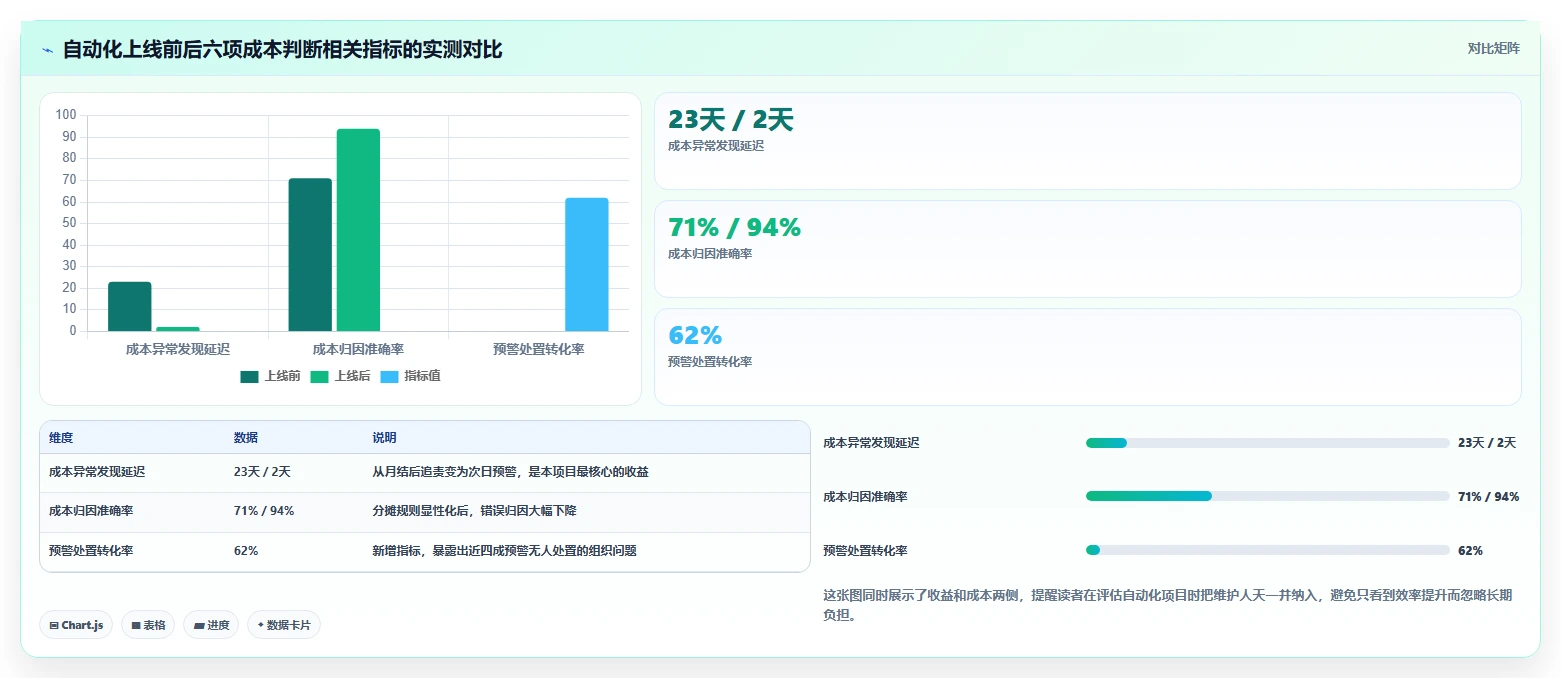Click the x-axis label 成本异常发现延迟
This screenshot has width=1561, height=678.
coord(178,350)
